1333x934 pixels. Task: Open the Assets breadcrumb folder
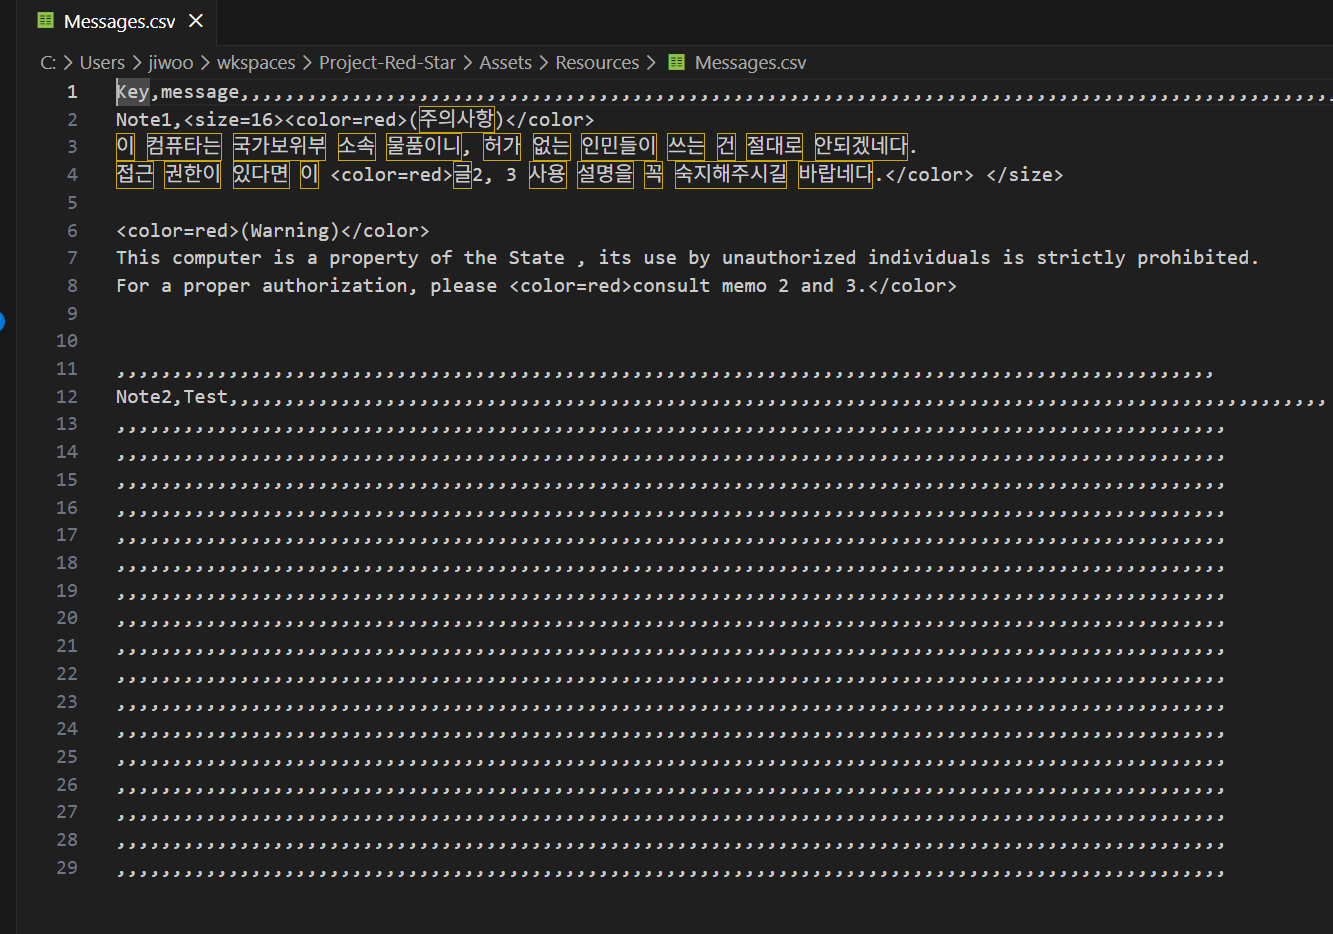coord(505,62)
